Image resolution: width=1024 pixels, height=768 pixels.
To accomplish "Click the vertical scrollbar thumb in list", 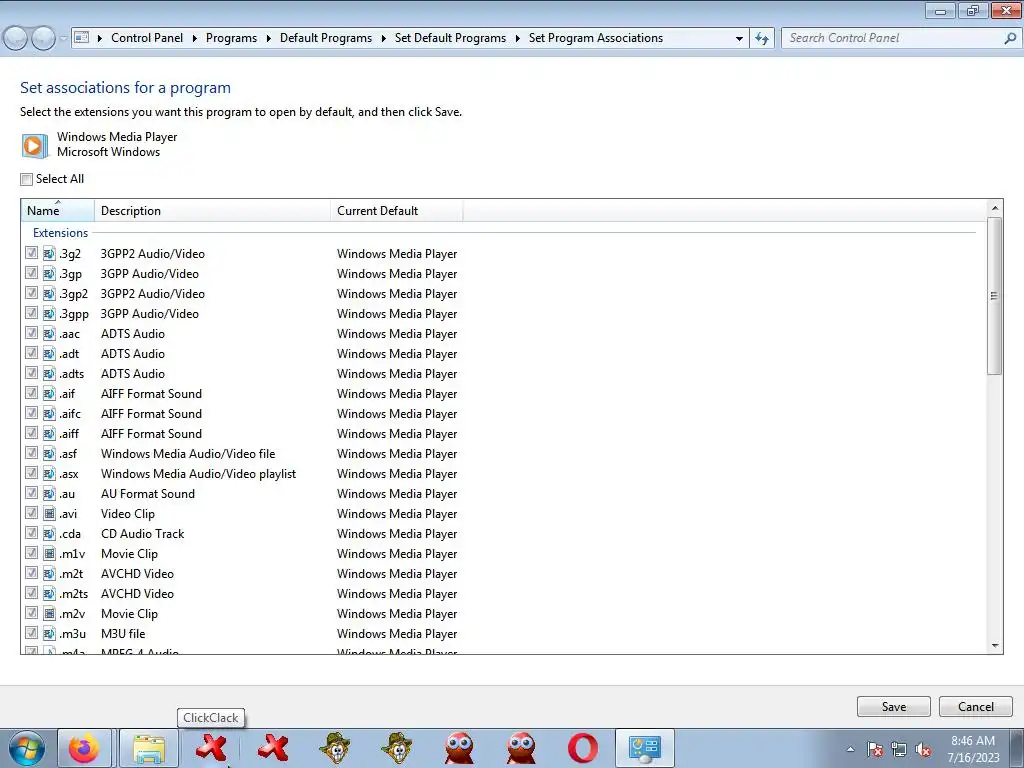I will coord(995,296).
